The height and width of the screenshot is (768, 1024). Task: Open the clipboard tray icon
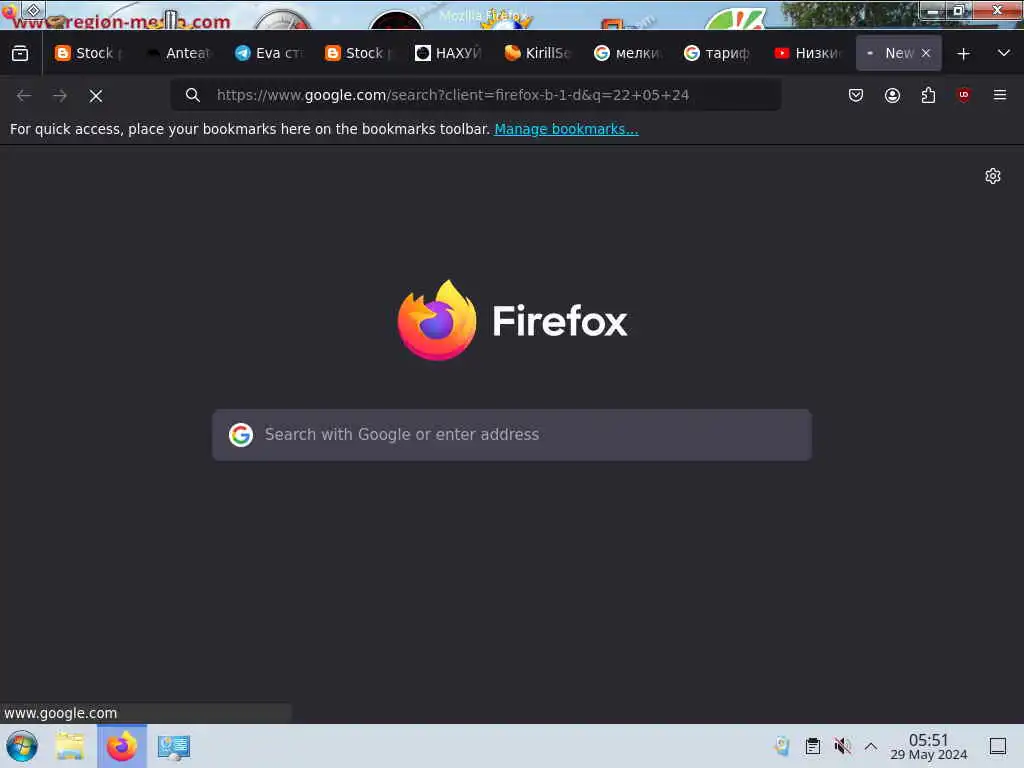pyautogui.click(x=812, y=746)
